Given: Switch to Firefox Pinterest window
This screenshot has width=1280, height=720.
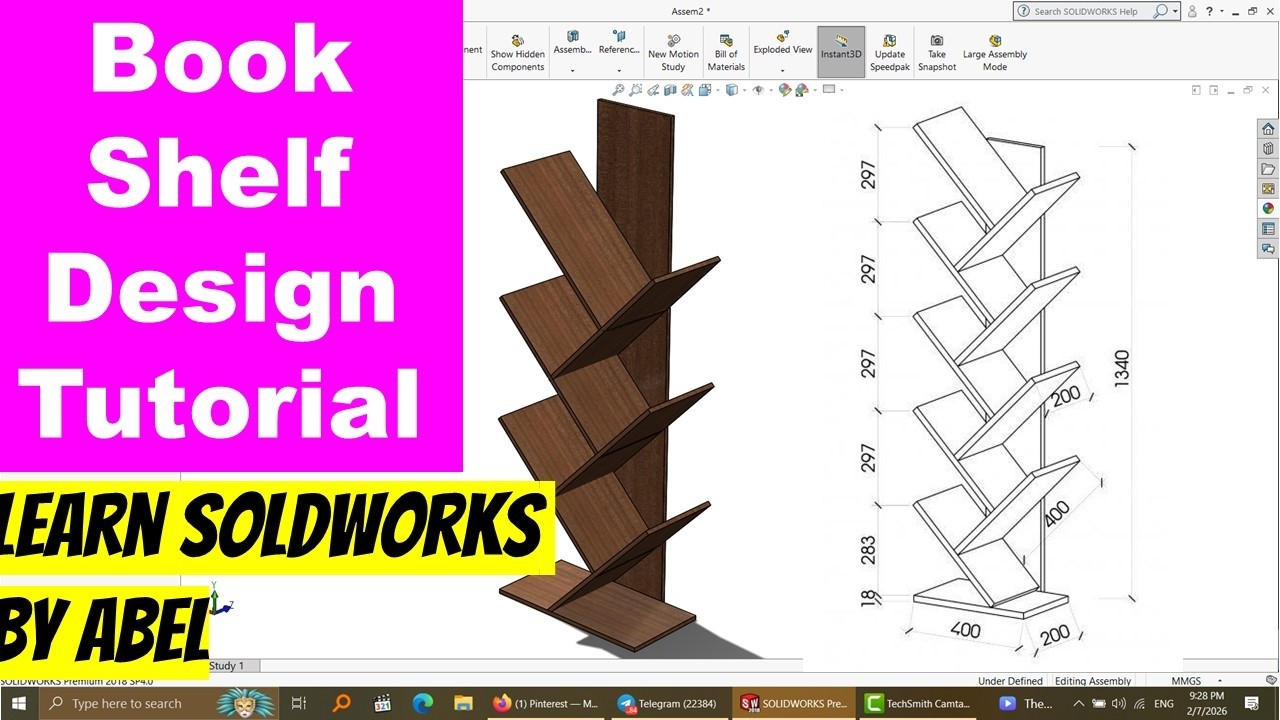Looking at the screenshot, I should (x=545, y=704).
